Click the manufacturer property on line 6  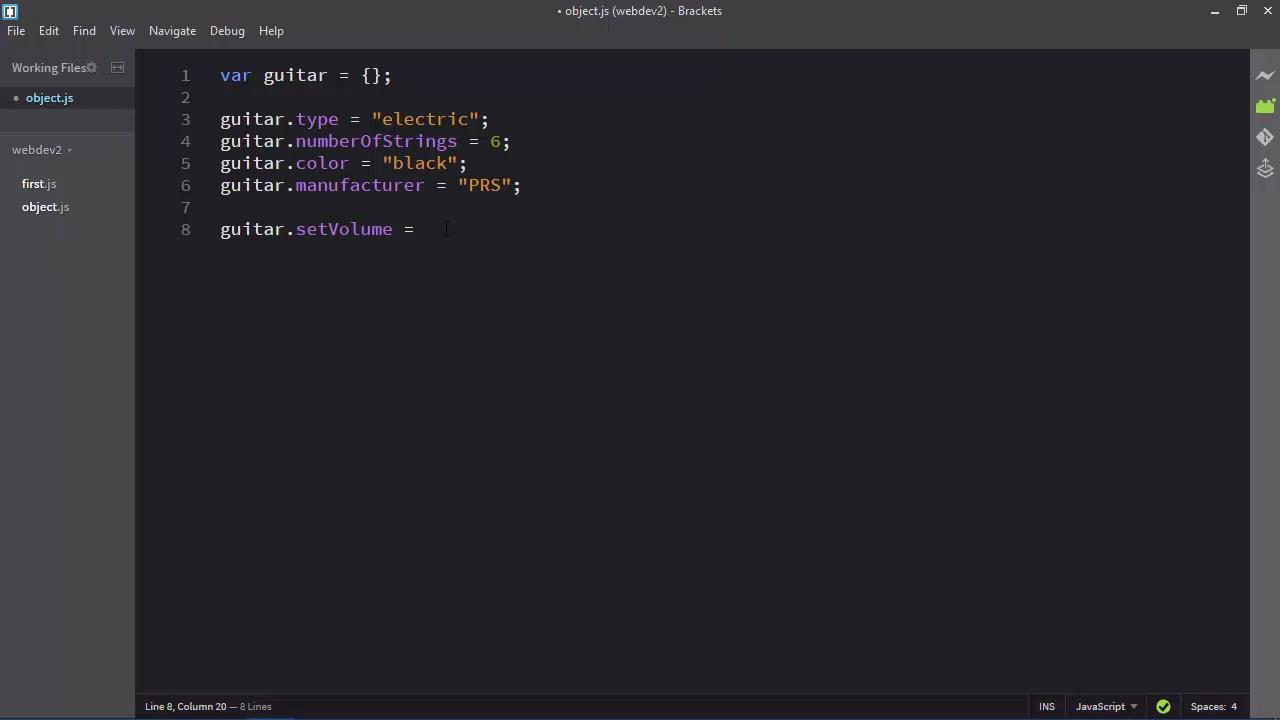pyautogui.click(x=360, y=186)
